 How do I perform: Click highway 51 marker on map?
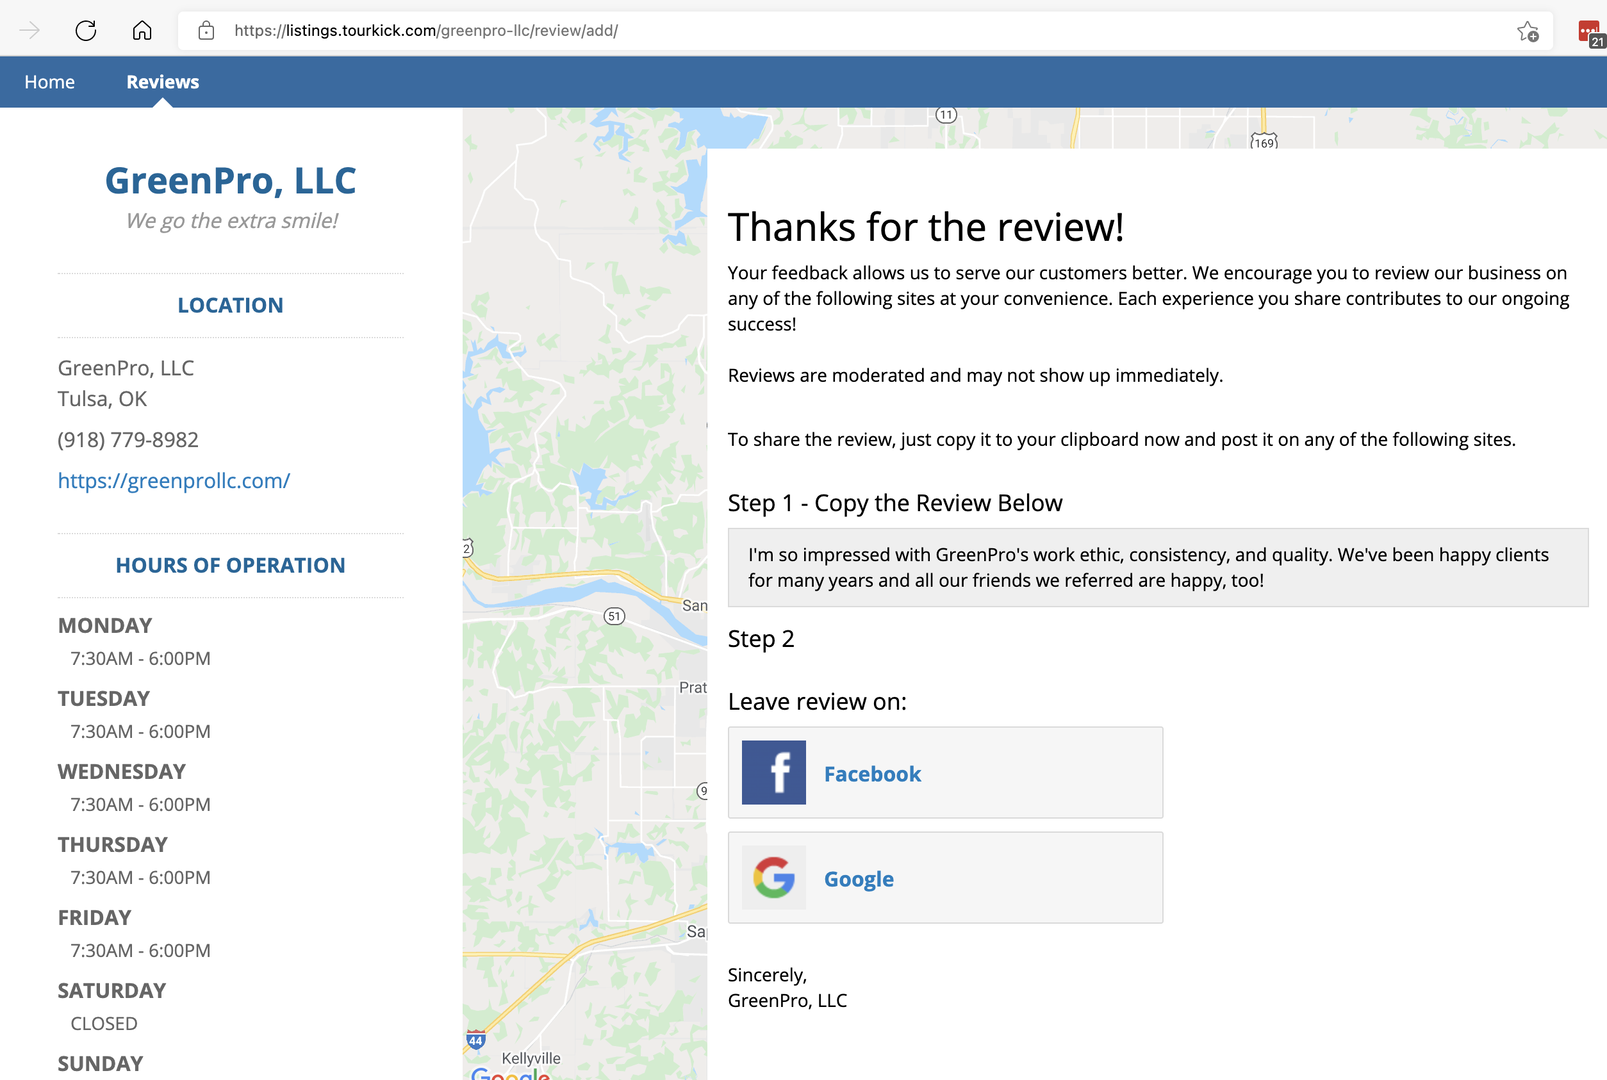tap(615, 616)
